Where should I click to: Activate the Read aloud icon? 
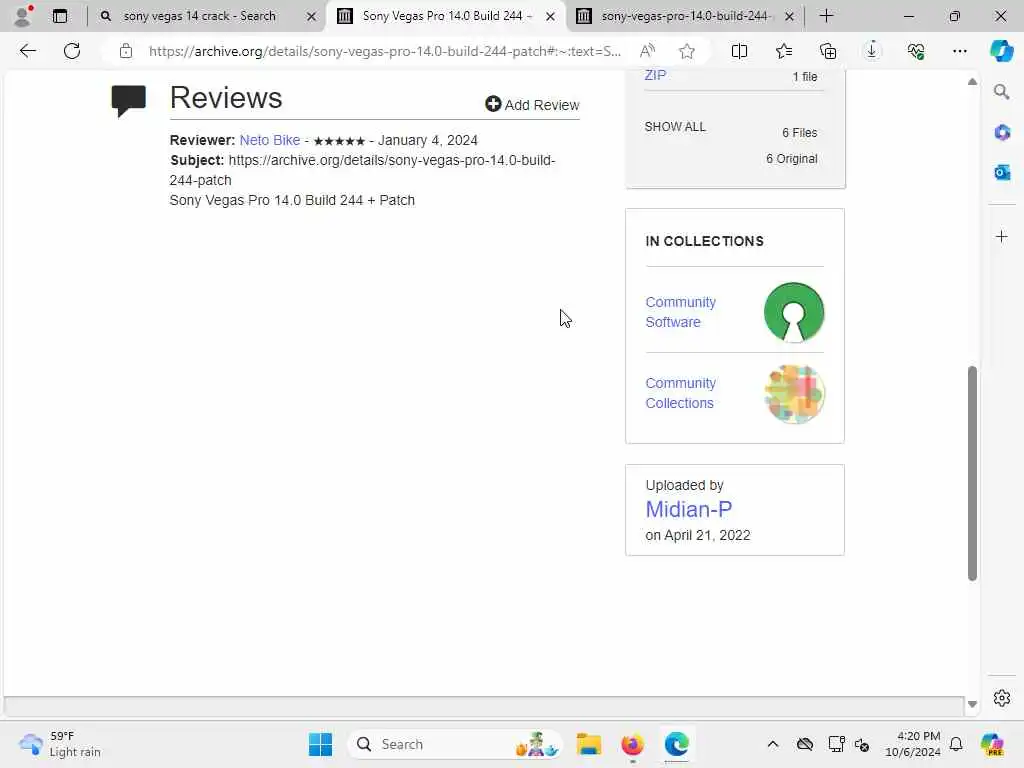[x=647, y=51]
